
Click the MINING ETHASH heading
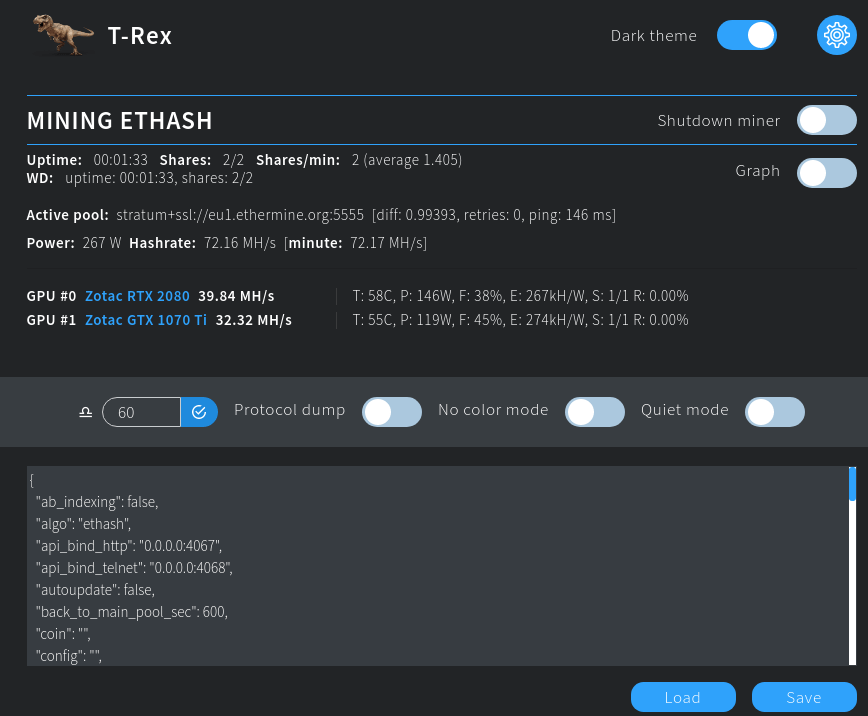pos(120,121)
